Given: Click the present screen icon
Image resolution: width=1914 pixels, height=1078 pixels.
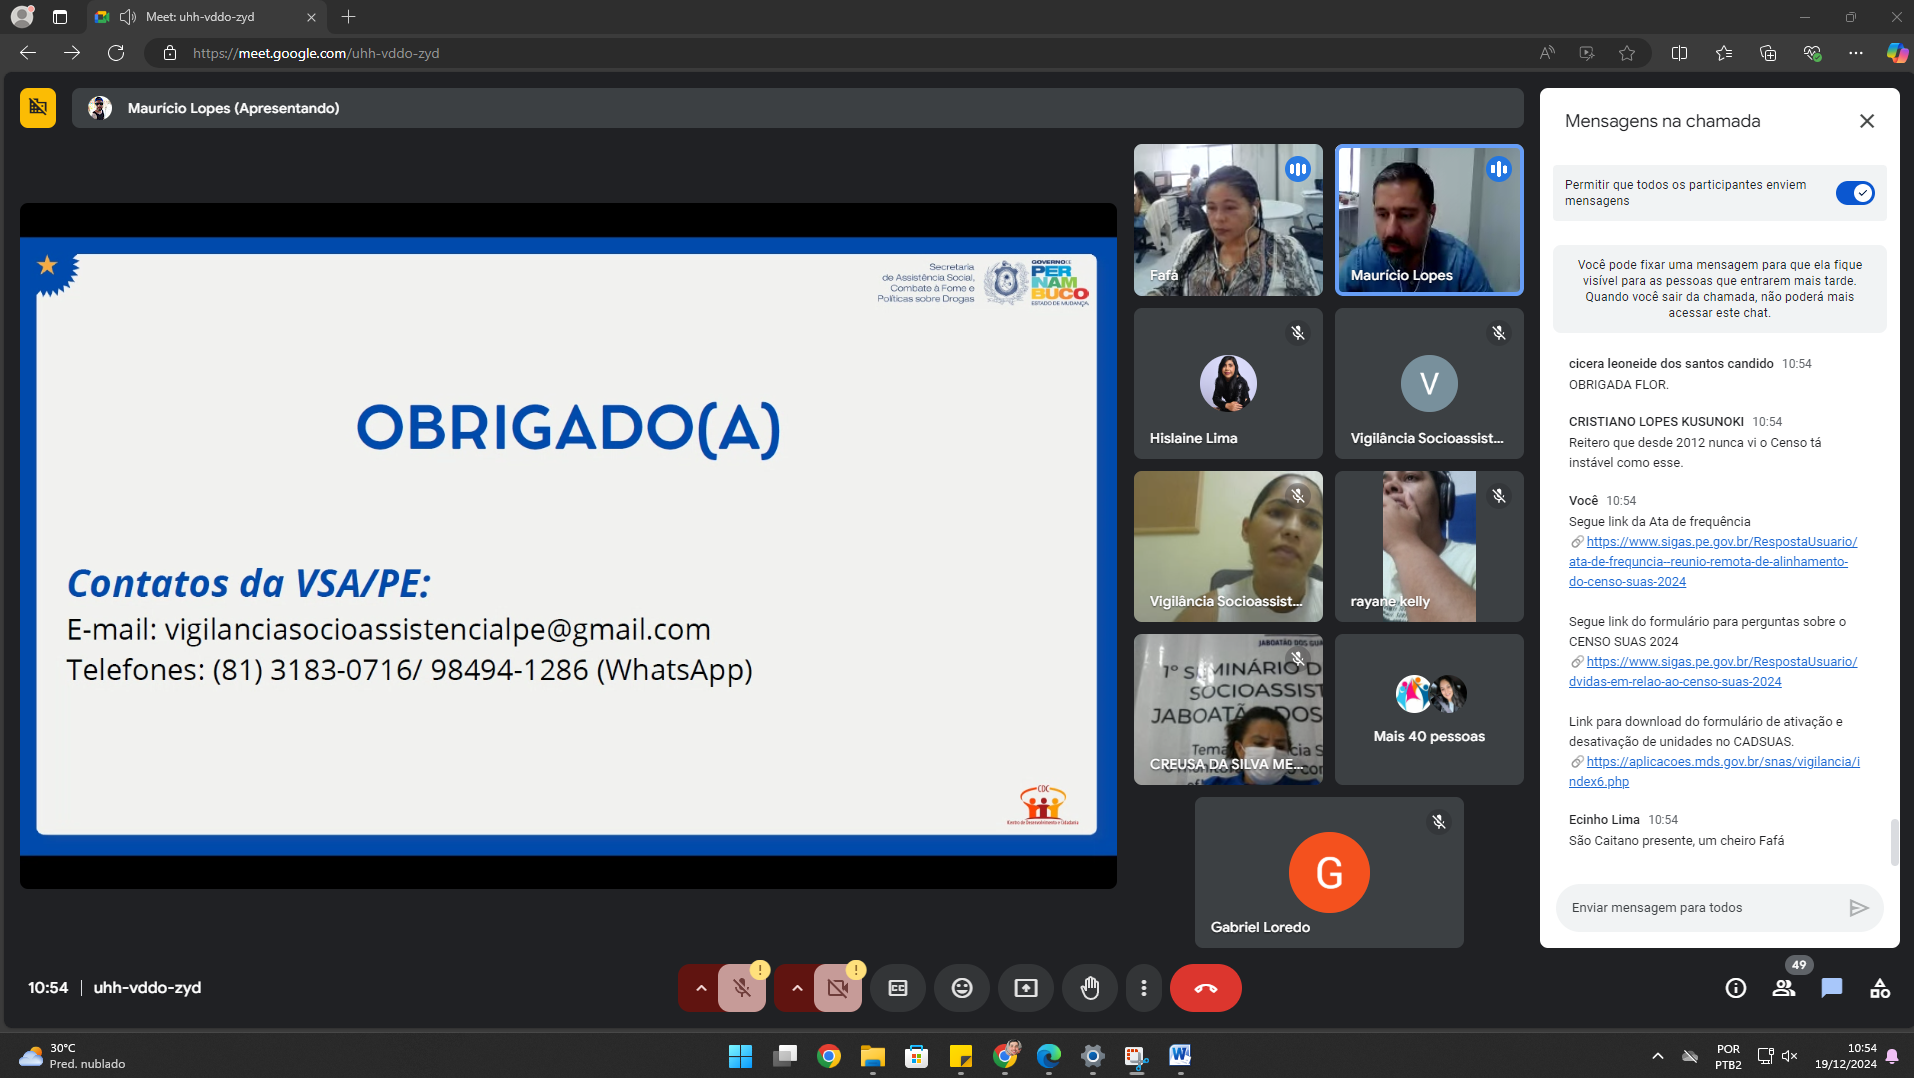Looking at the screenshot, I should tap(1026, 988).
